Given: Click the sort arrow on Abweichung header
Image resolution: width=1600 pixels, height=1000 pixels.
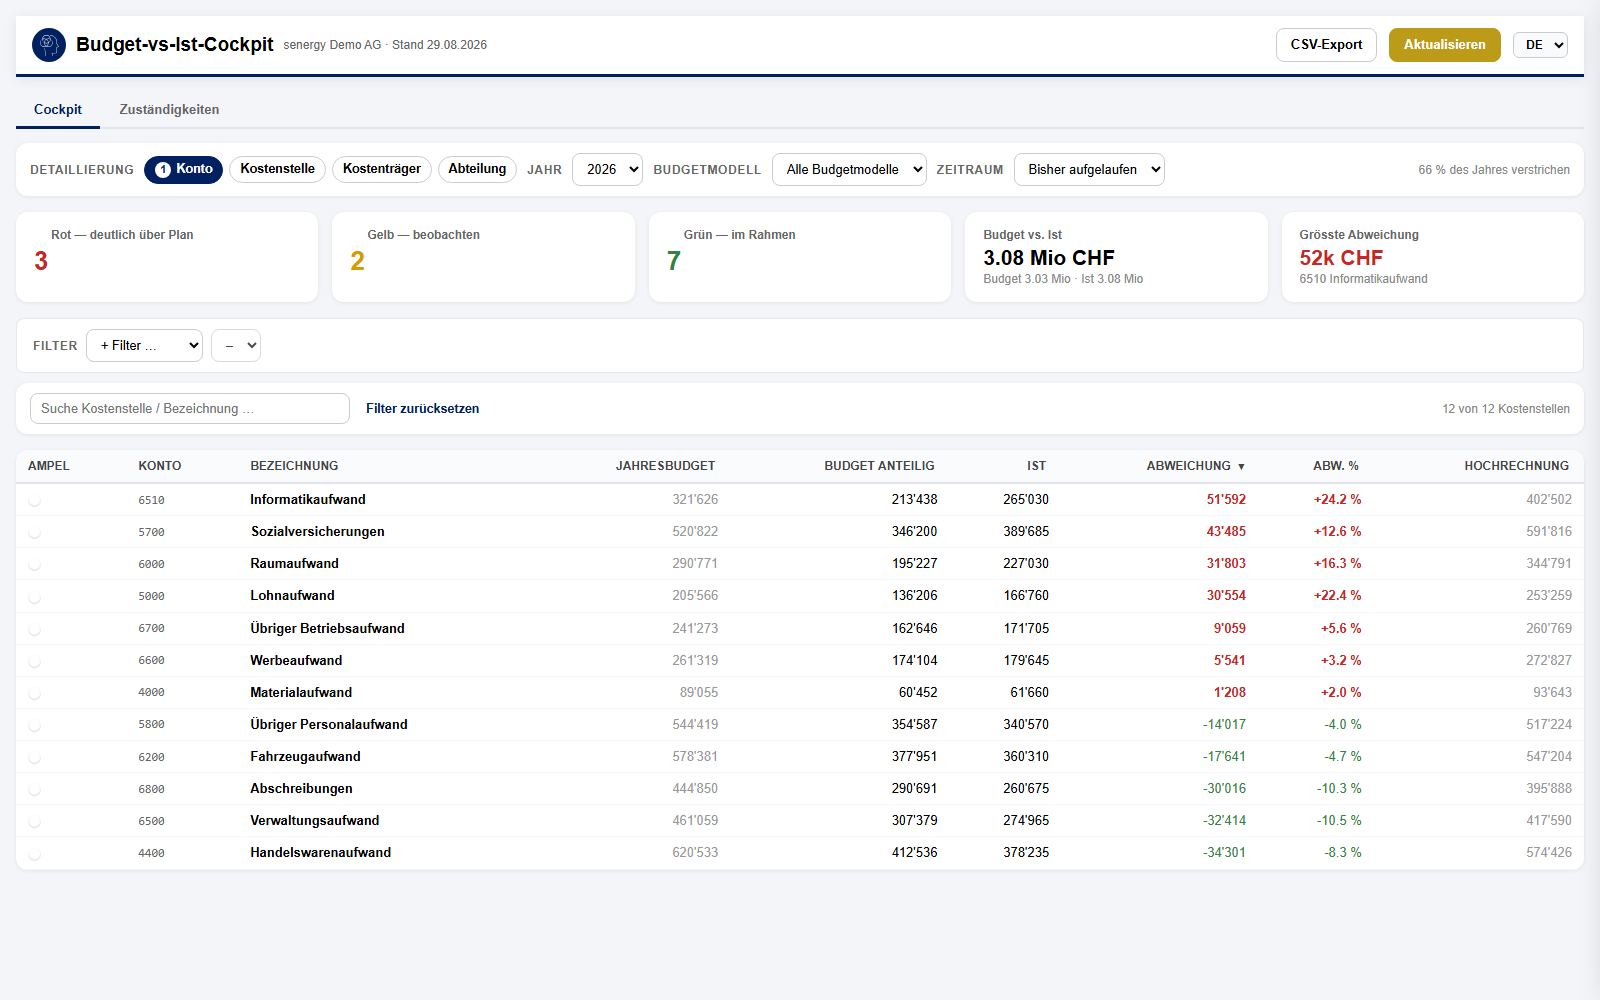Looking at the screenshot, I should (1241, 467).
